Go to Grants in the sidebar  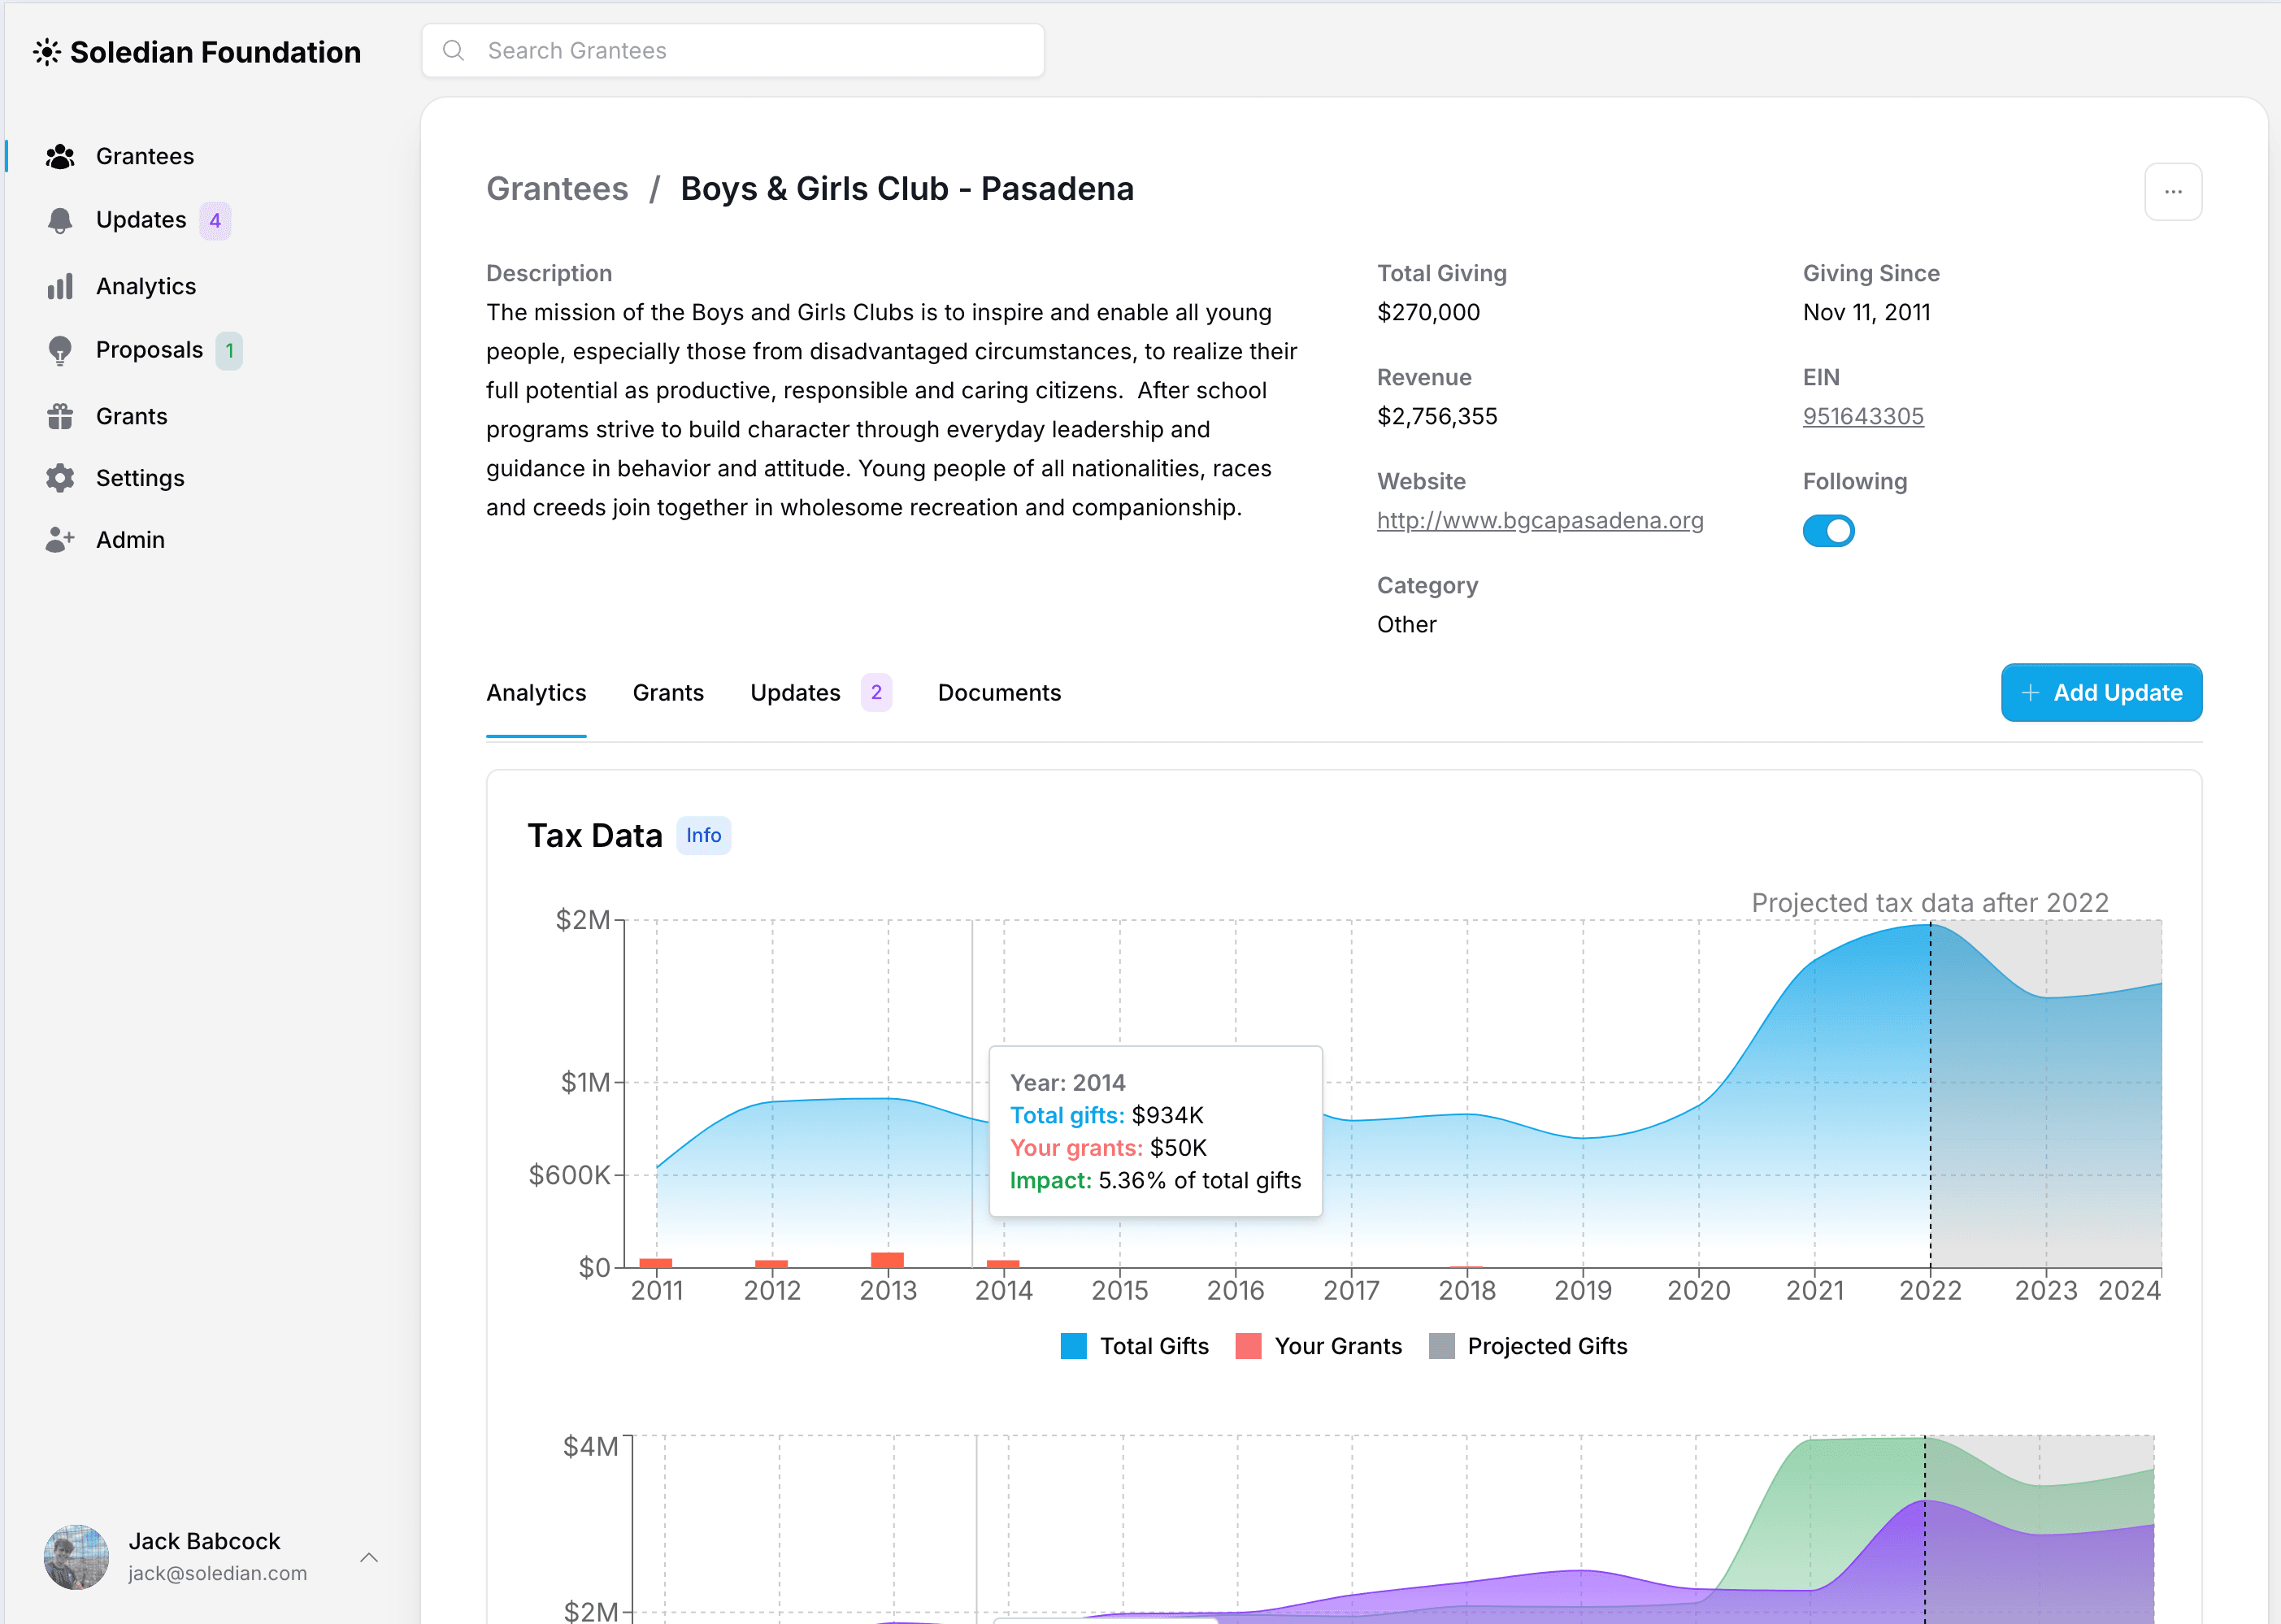tap(131, 416)
